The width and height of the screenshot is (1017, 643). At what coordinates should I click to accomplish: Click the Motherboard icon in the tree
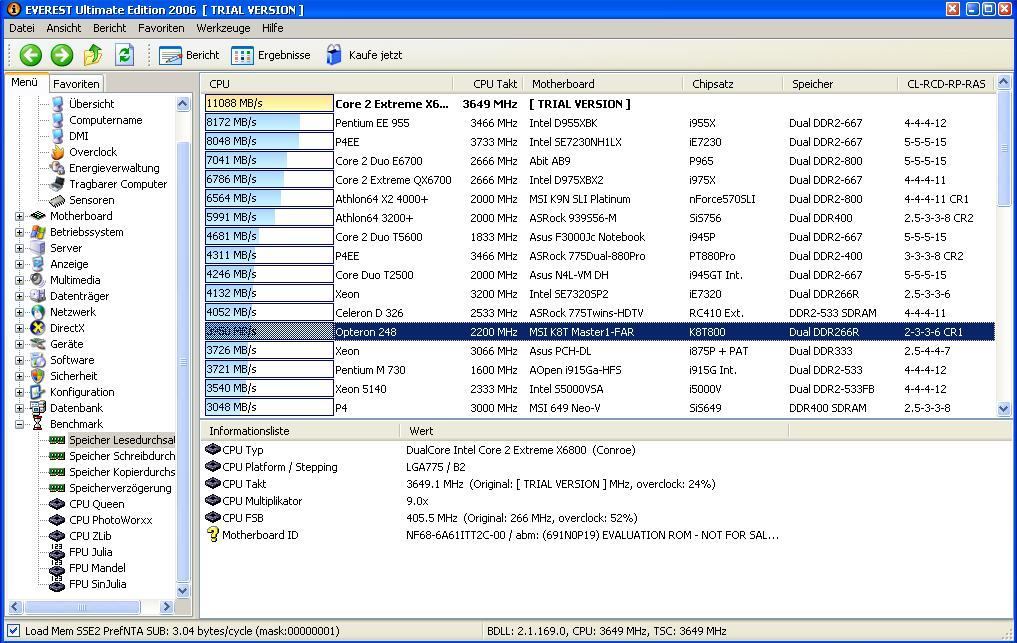[x=38, y=216]
